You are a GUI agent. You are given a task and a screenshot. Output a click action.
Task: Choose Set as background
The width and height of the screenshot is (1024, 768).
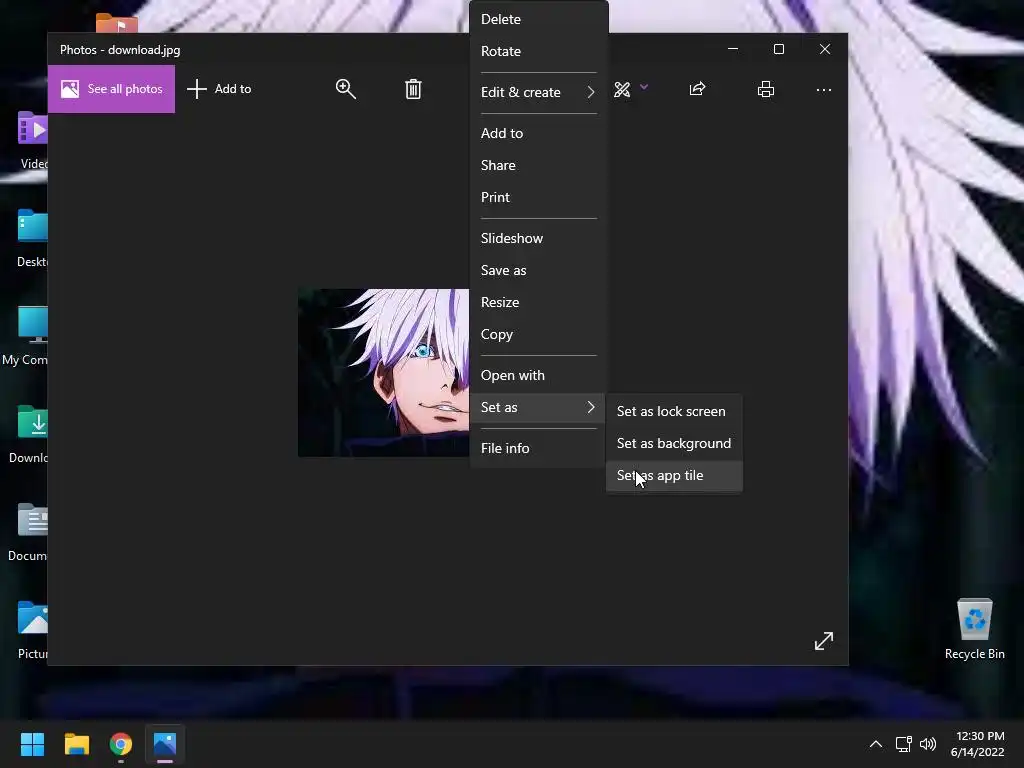[x=674, y=443]
